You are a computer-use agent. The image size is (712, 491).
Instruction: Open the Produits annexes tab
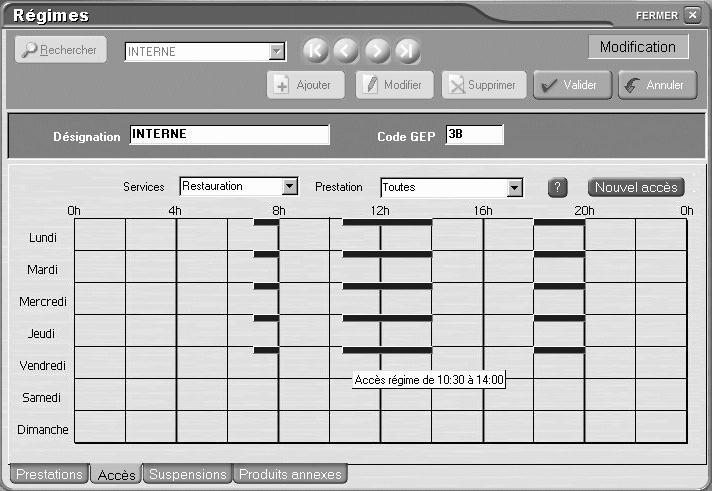(290, 474)
